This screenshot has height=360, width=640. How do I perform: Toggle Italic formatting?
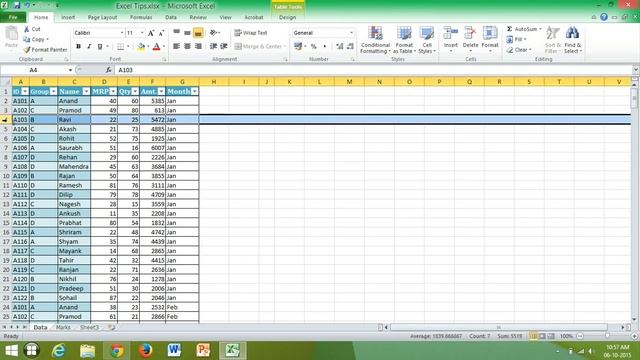click(89, 47)
